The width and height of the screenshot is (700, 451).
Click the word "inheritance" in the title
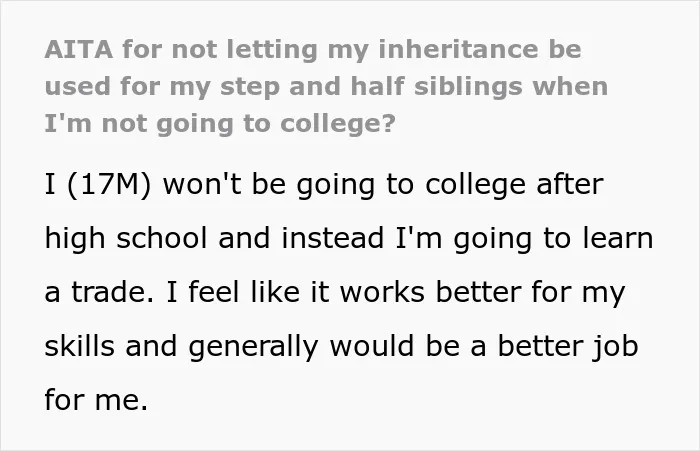[458, 49]
